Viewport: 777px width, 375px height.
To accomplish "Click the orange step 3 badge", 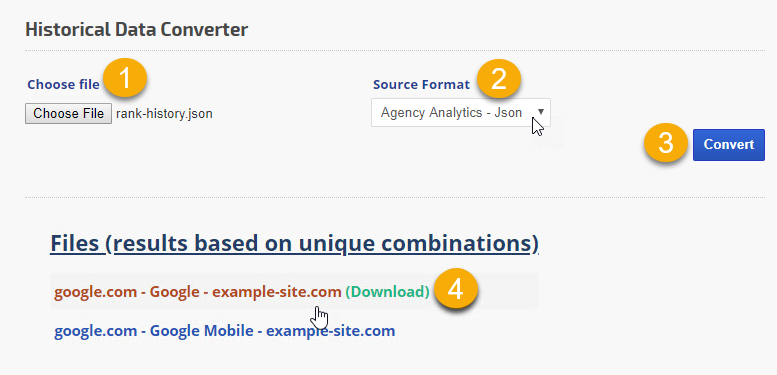I will coord(666,144).
